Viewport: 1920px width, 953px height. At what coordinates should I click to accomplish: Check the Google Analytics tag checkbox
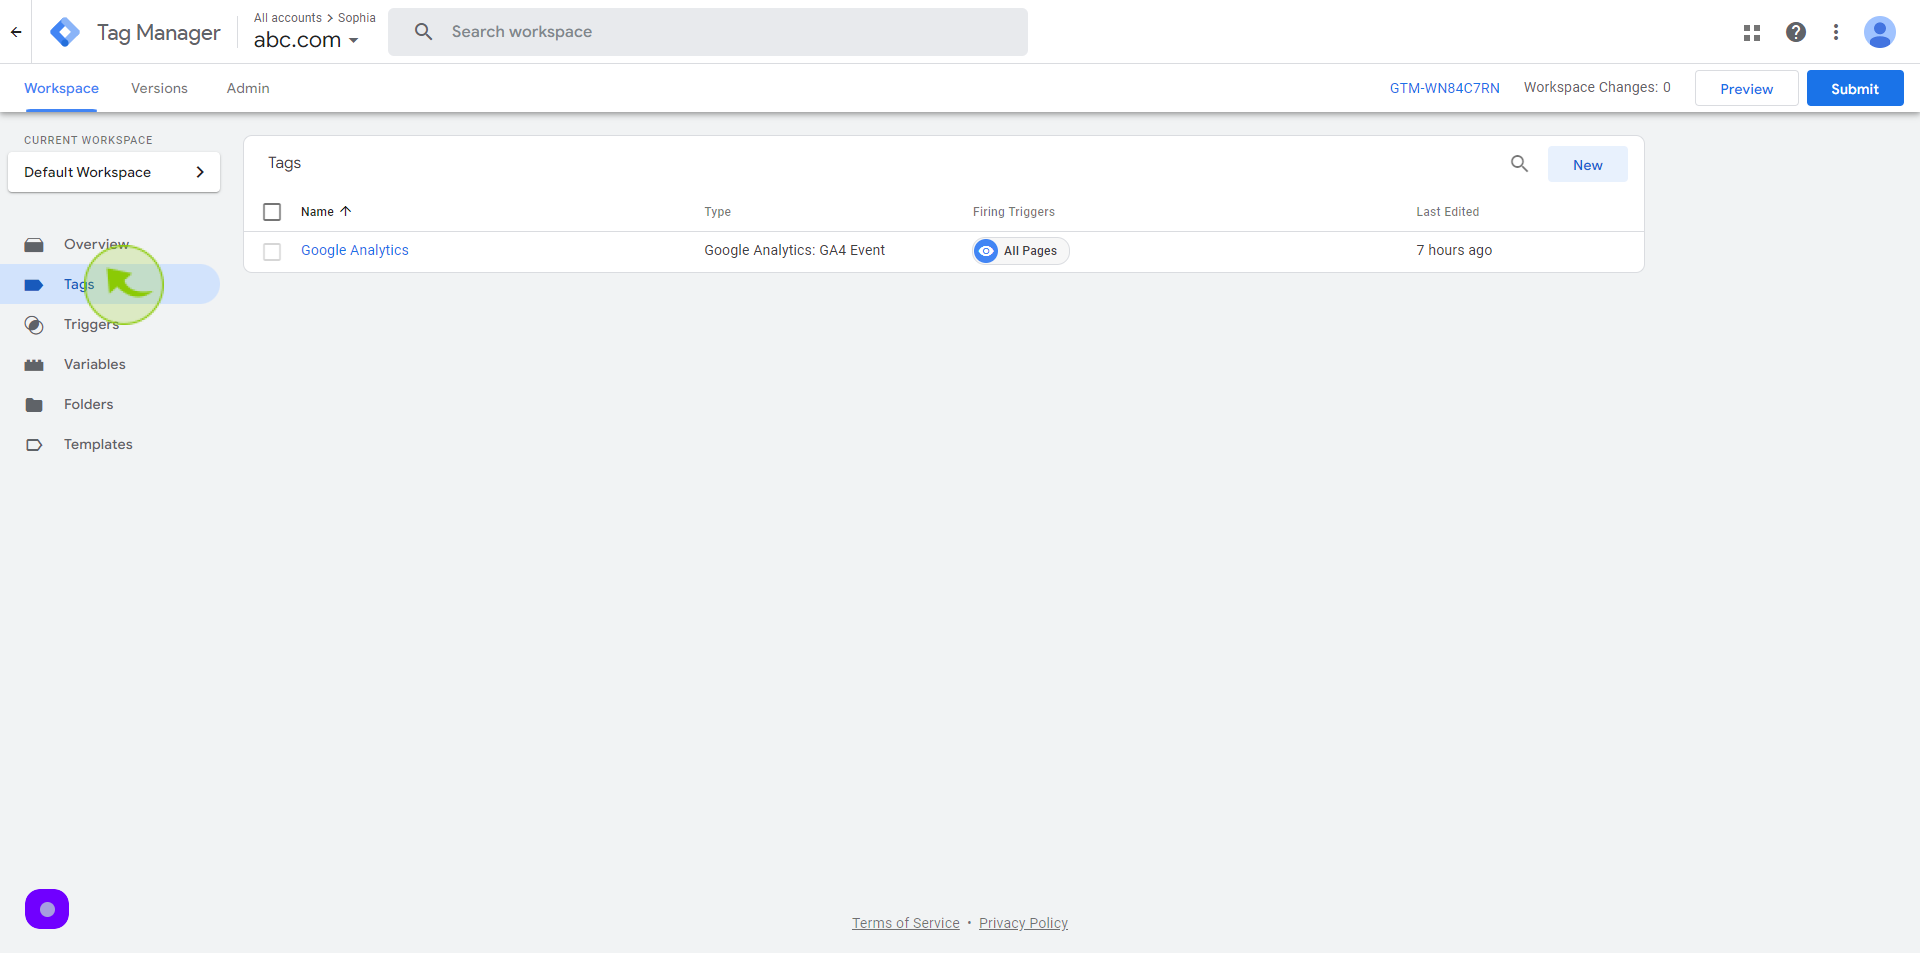(272, 252)
